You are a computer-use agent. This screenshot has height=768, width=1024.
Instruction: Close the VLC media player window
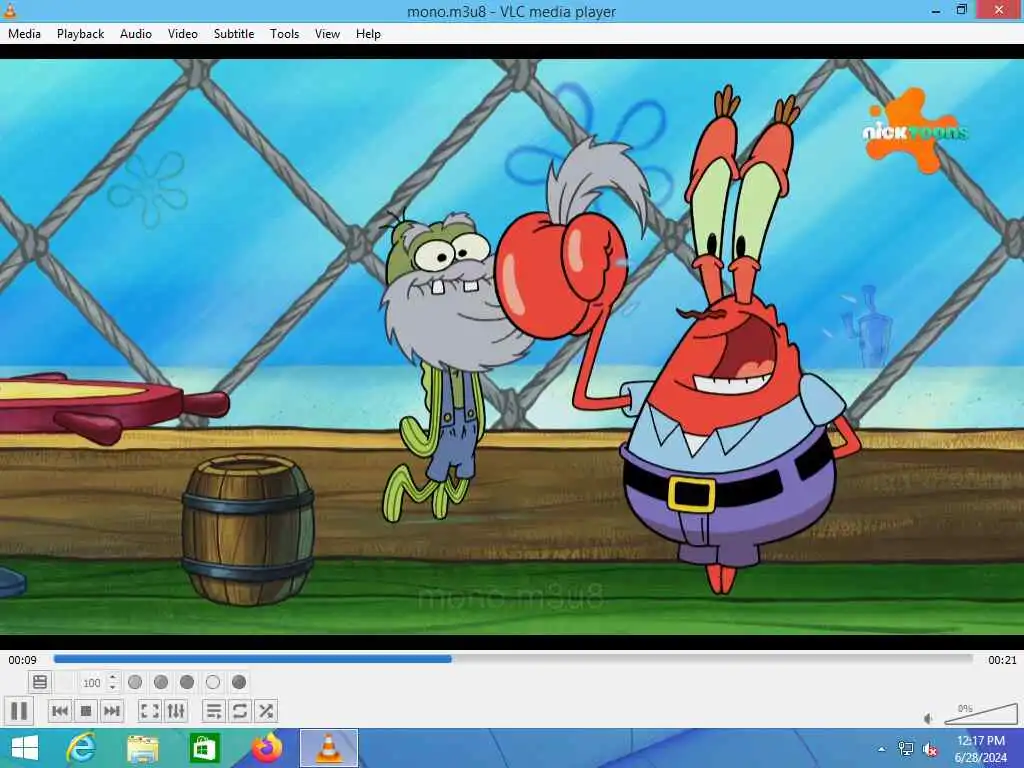tap(999, 10)
